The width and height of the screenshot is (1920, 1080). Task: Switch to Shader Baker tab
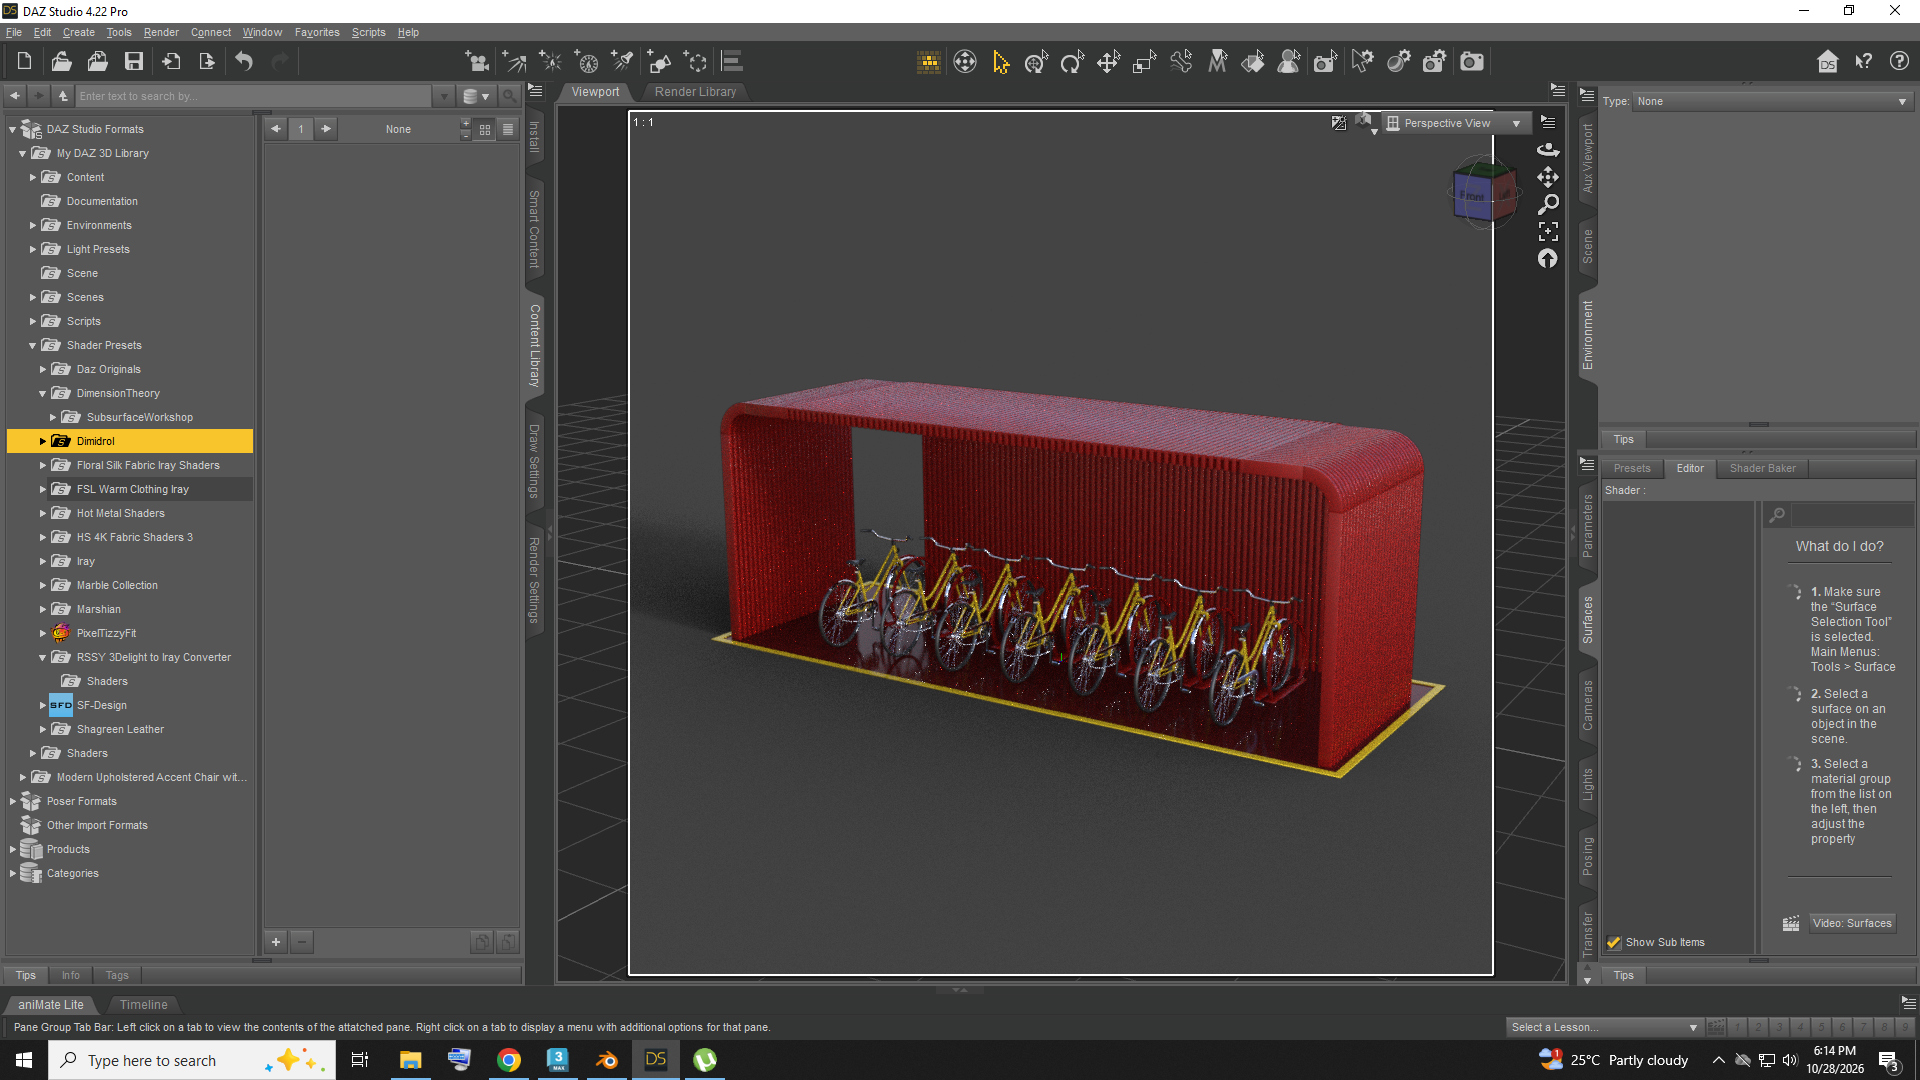pos(1762,468)
